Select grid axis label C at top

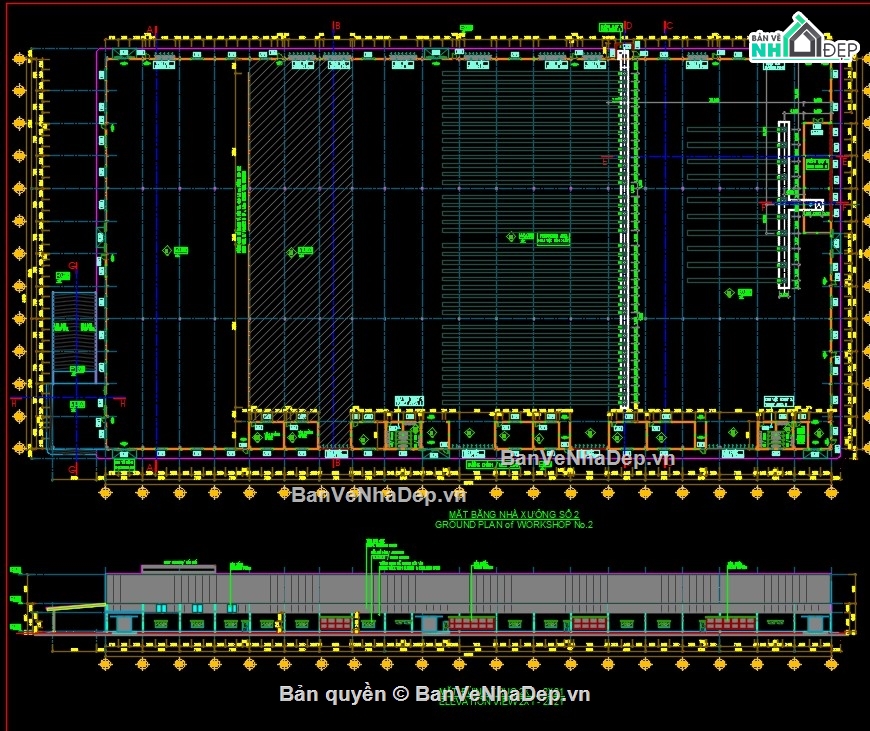pos(669,26)
